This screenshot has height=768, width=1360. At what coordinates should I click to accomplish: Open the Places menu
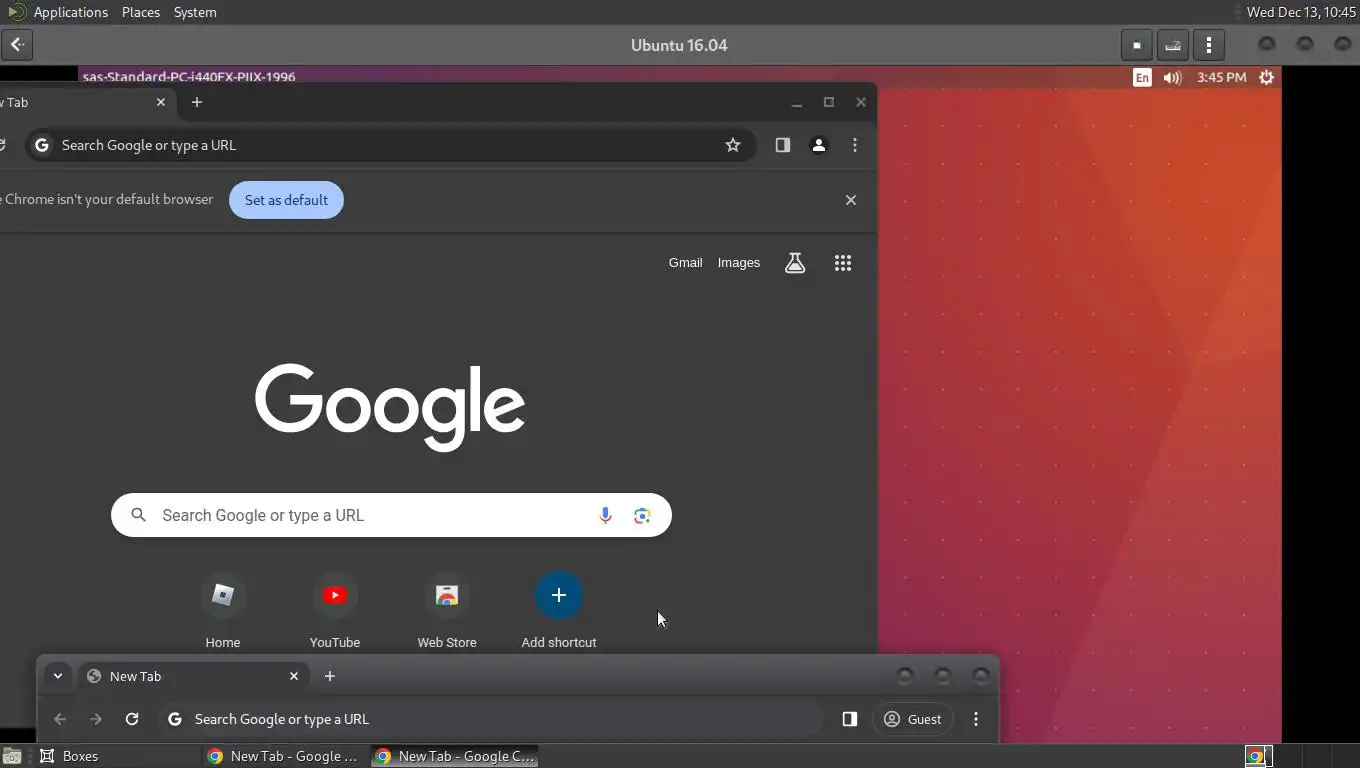(141, 12)
